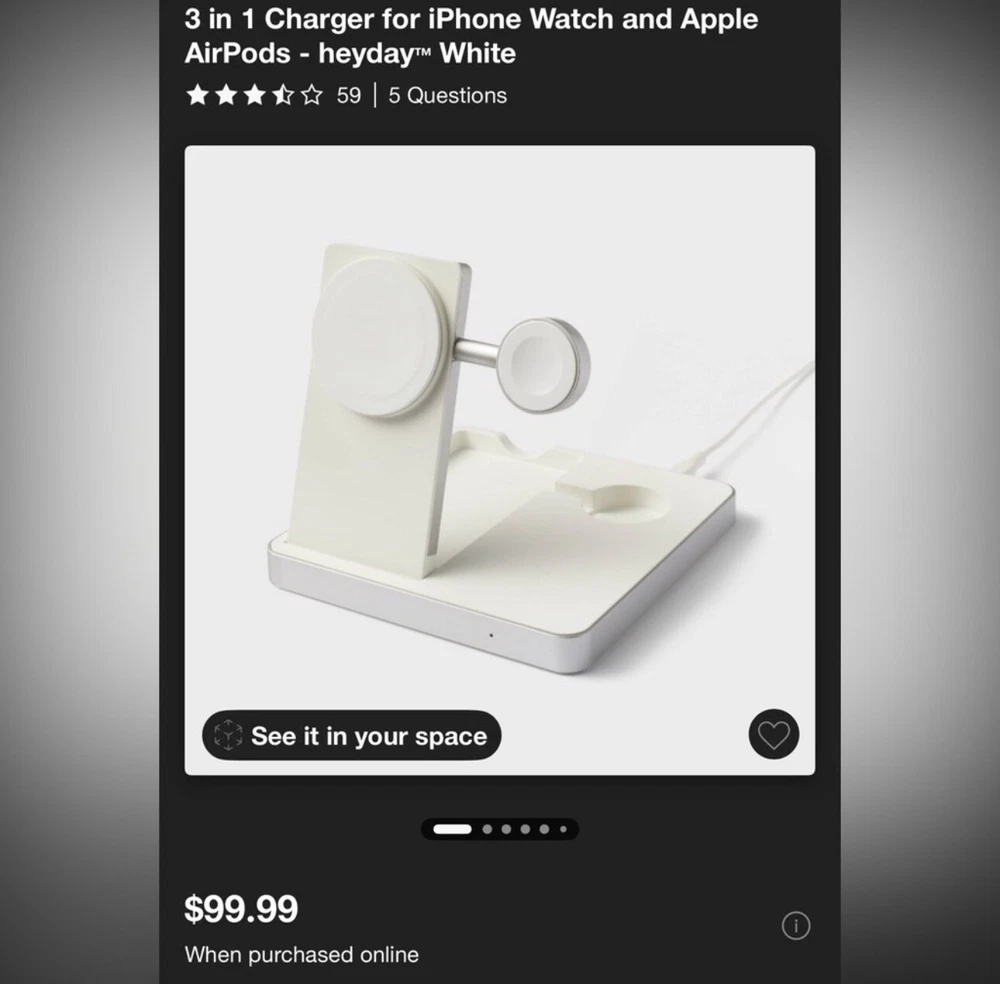
Task: Click the $99.99 price text
Action: pyautogui.click(x=241, y=909)
